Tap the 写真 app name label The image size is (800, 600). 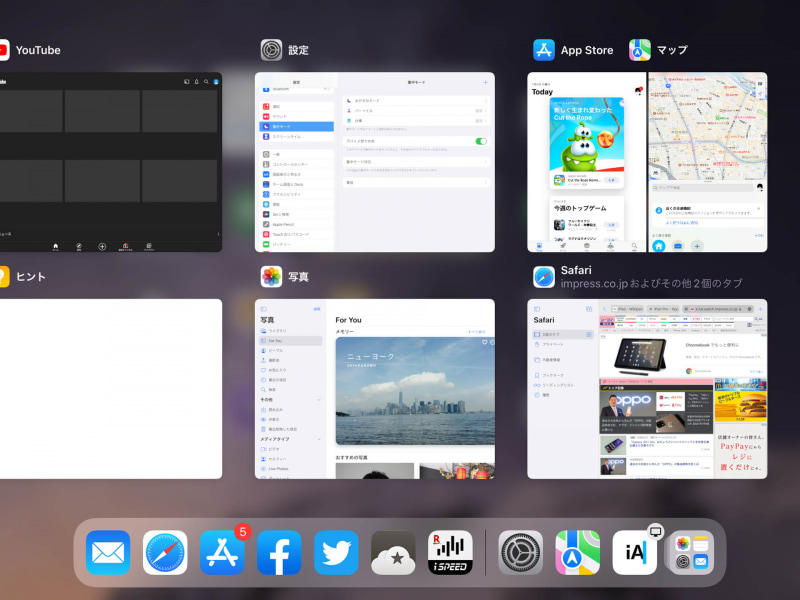point(298,277)
